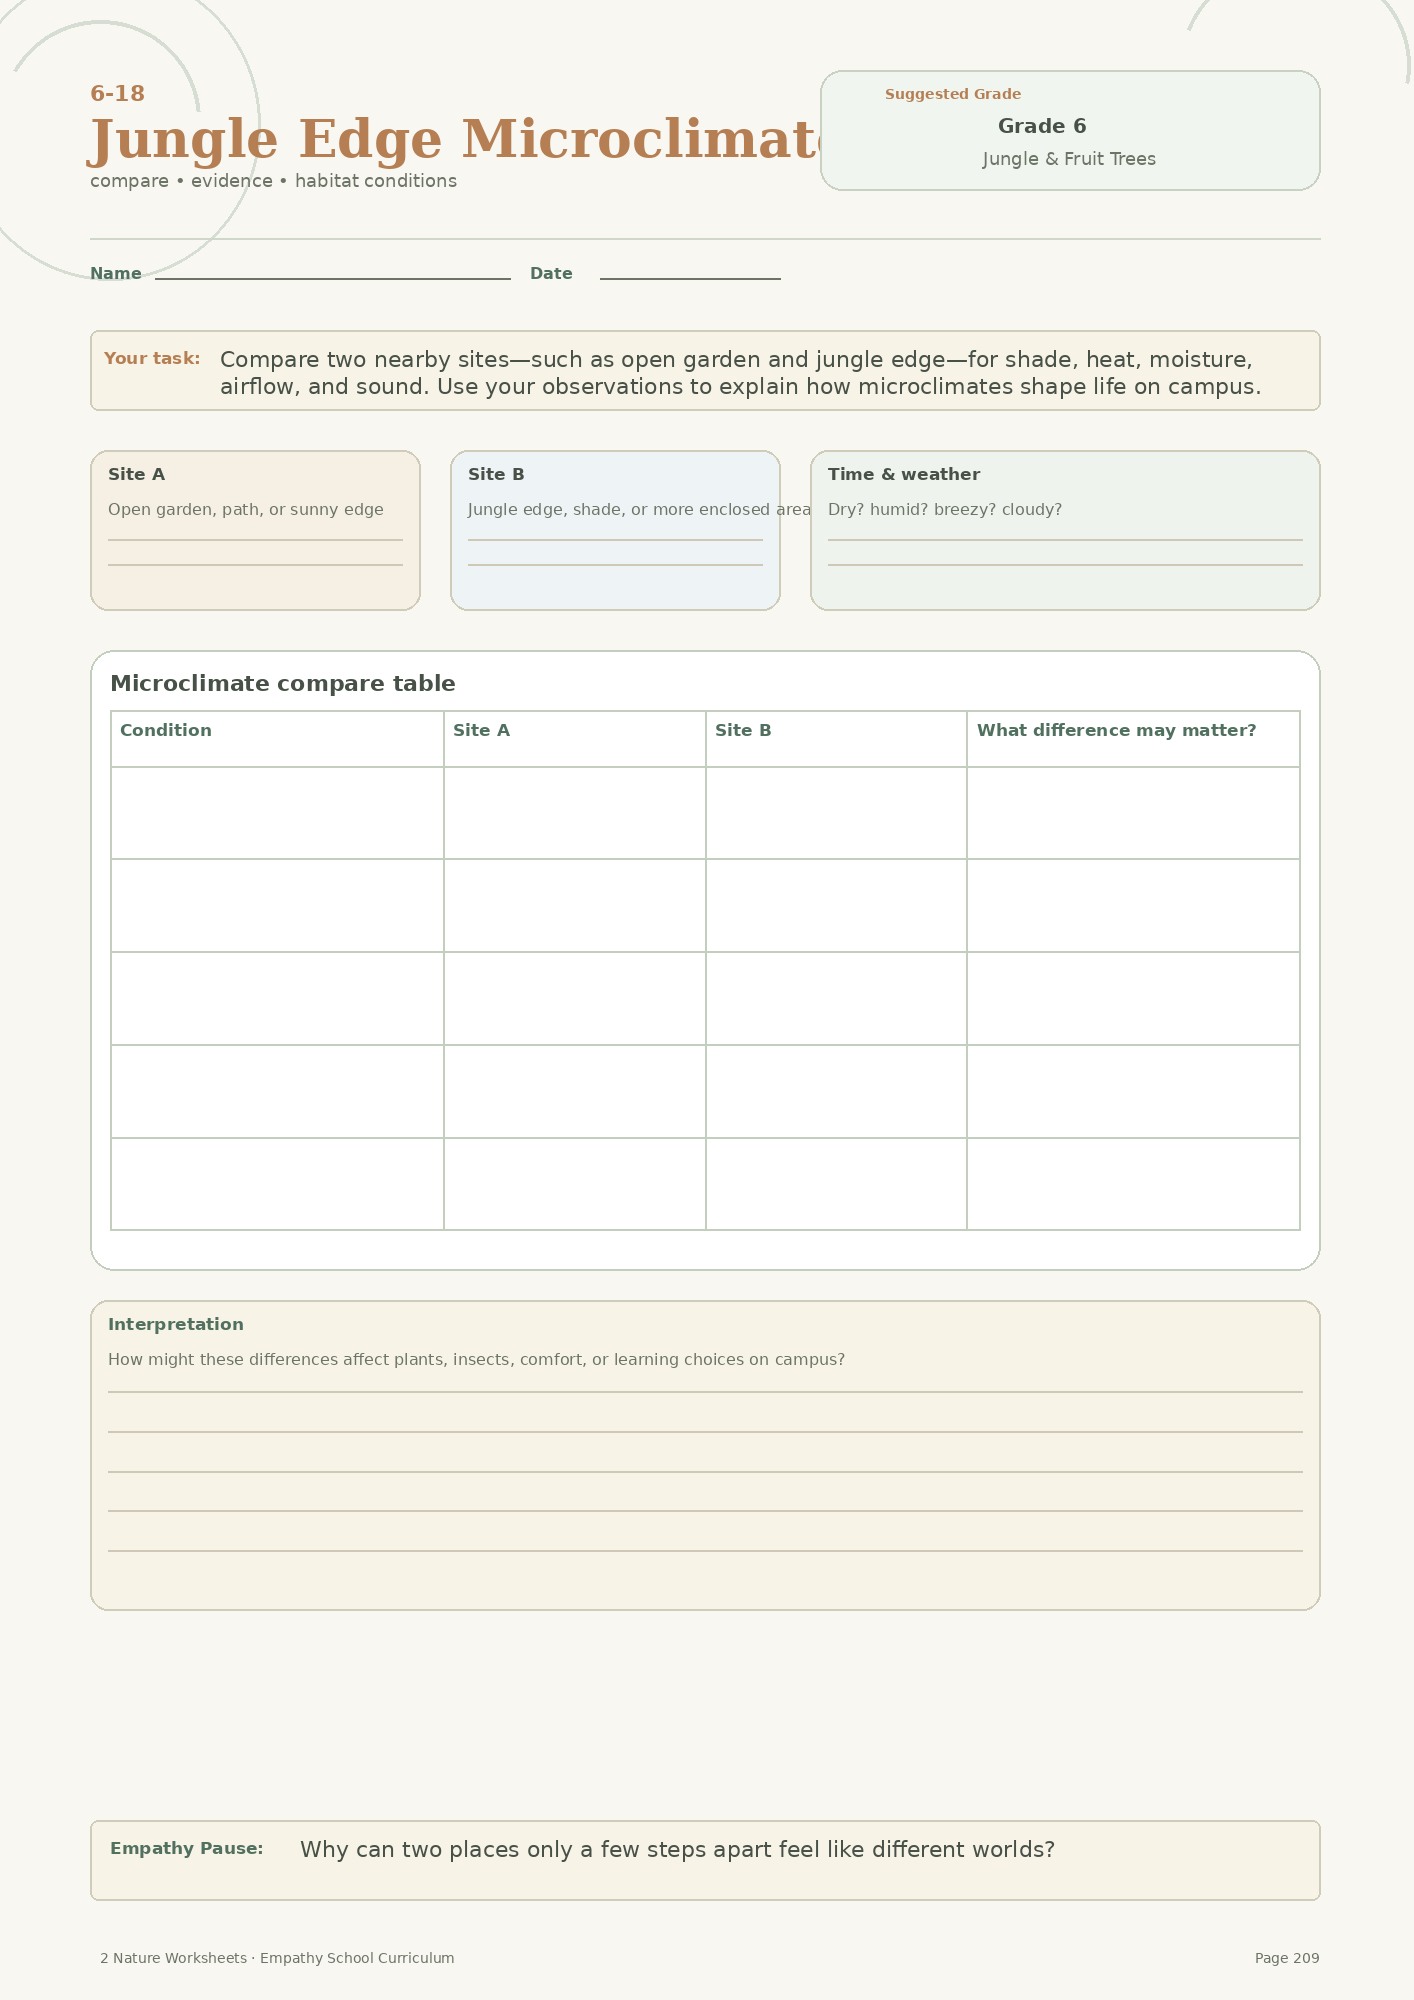Click the "Time & weather" card heading
Screen dimensions: 1414x2000
(x=904, y=475)
